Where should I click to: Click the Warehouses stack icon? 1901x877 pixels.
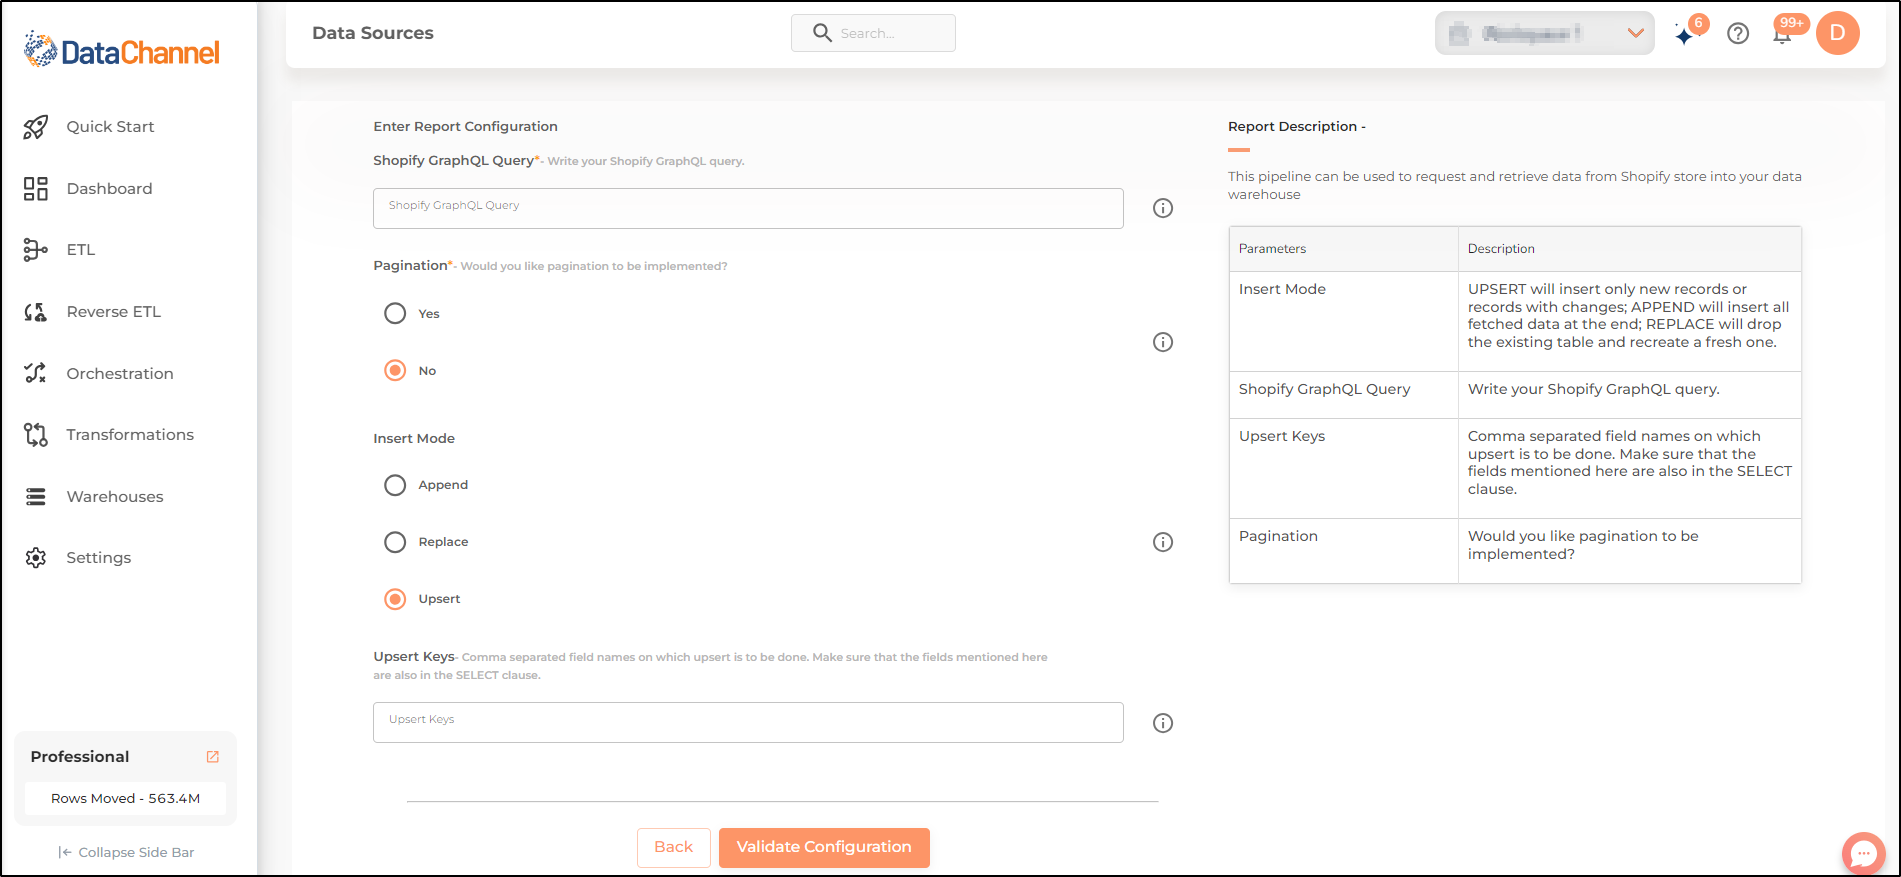[x=36, y=497]
